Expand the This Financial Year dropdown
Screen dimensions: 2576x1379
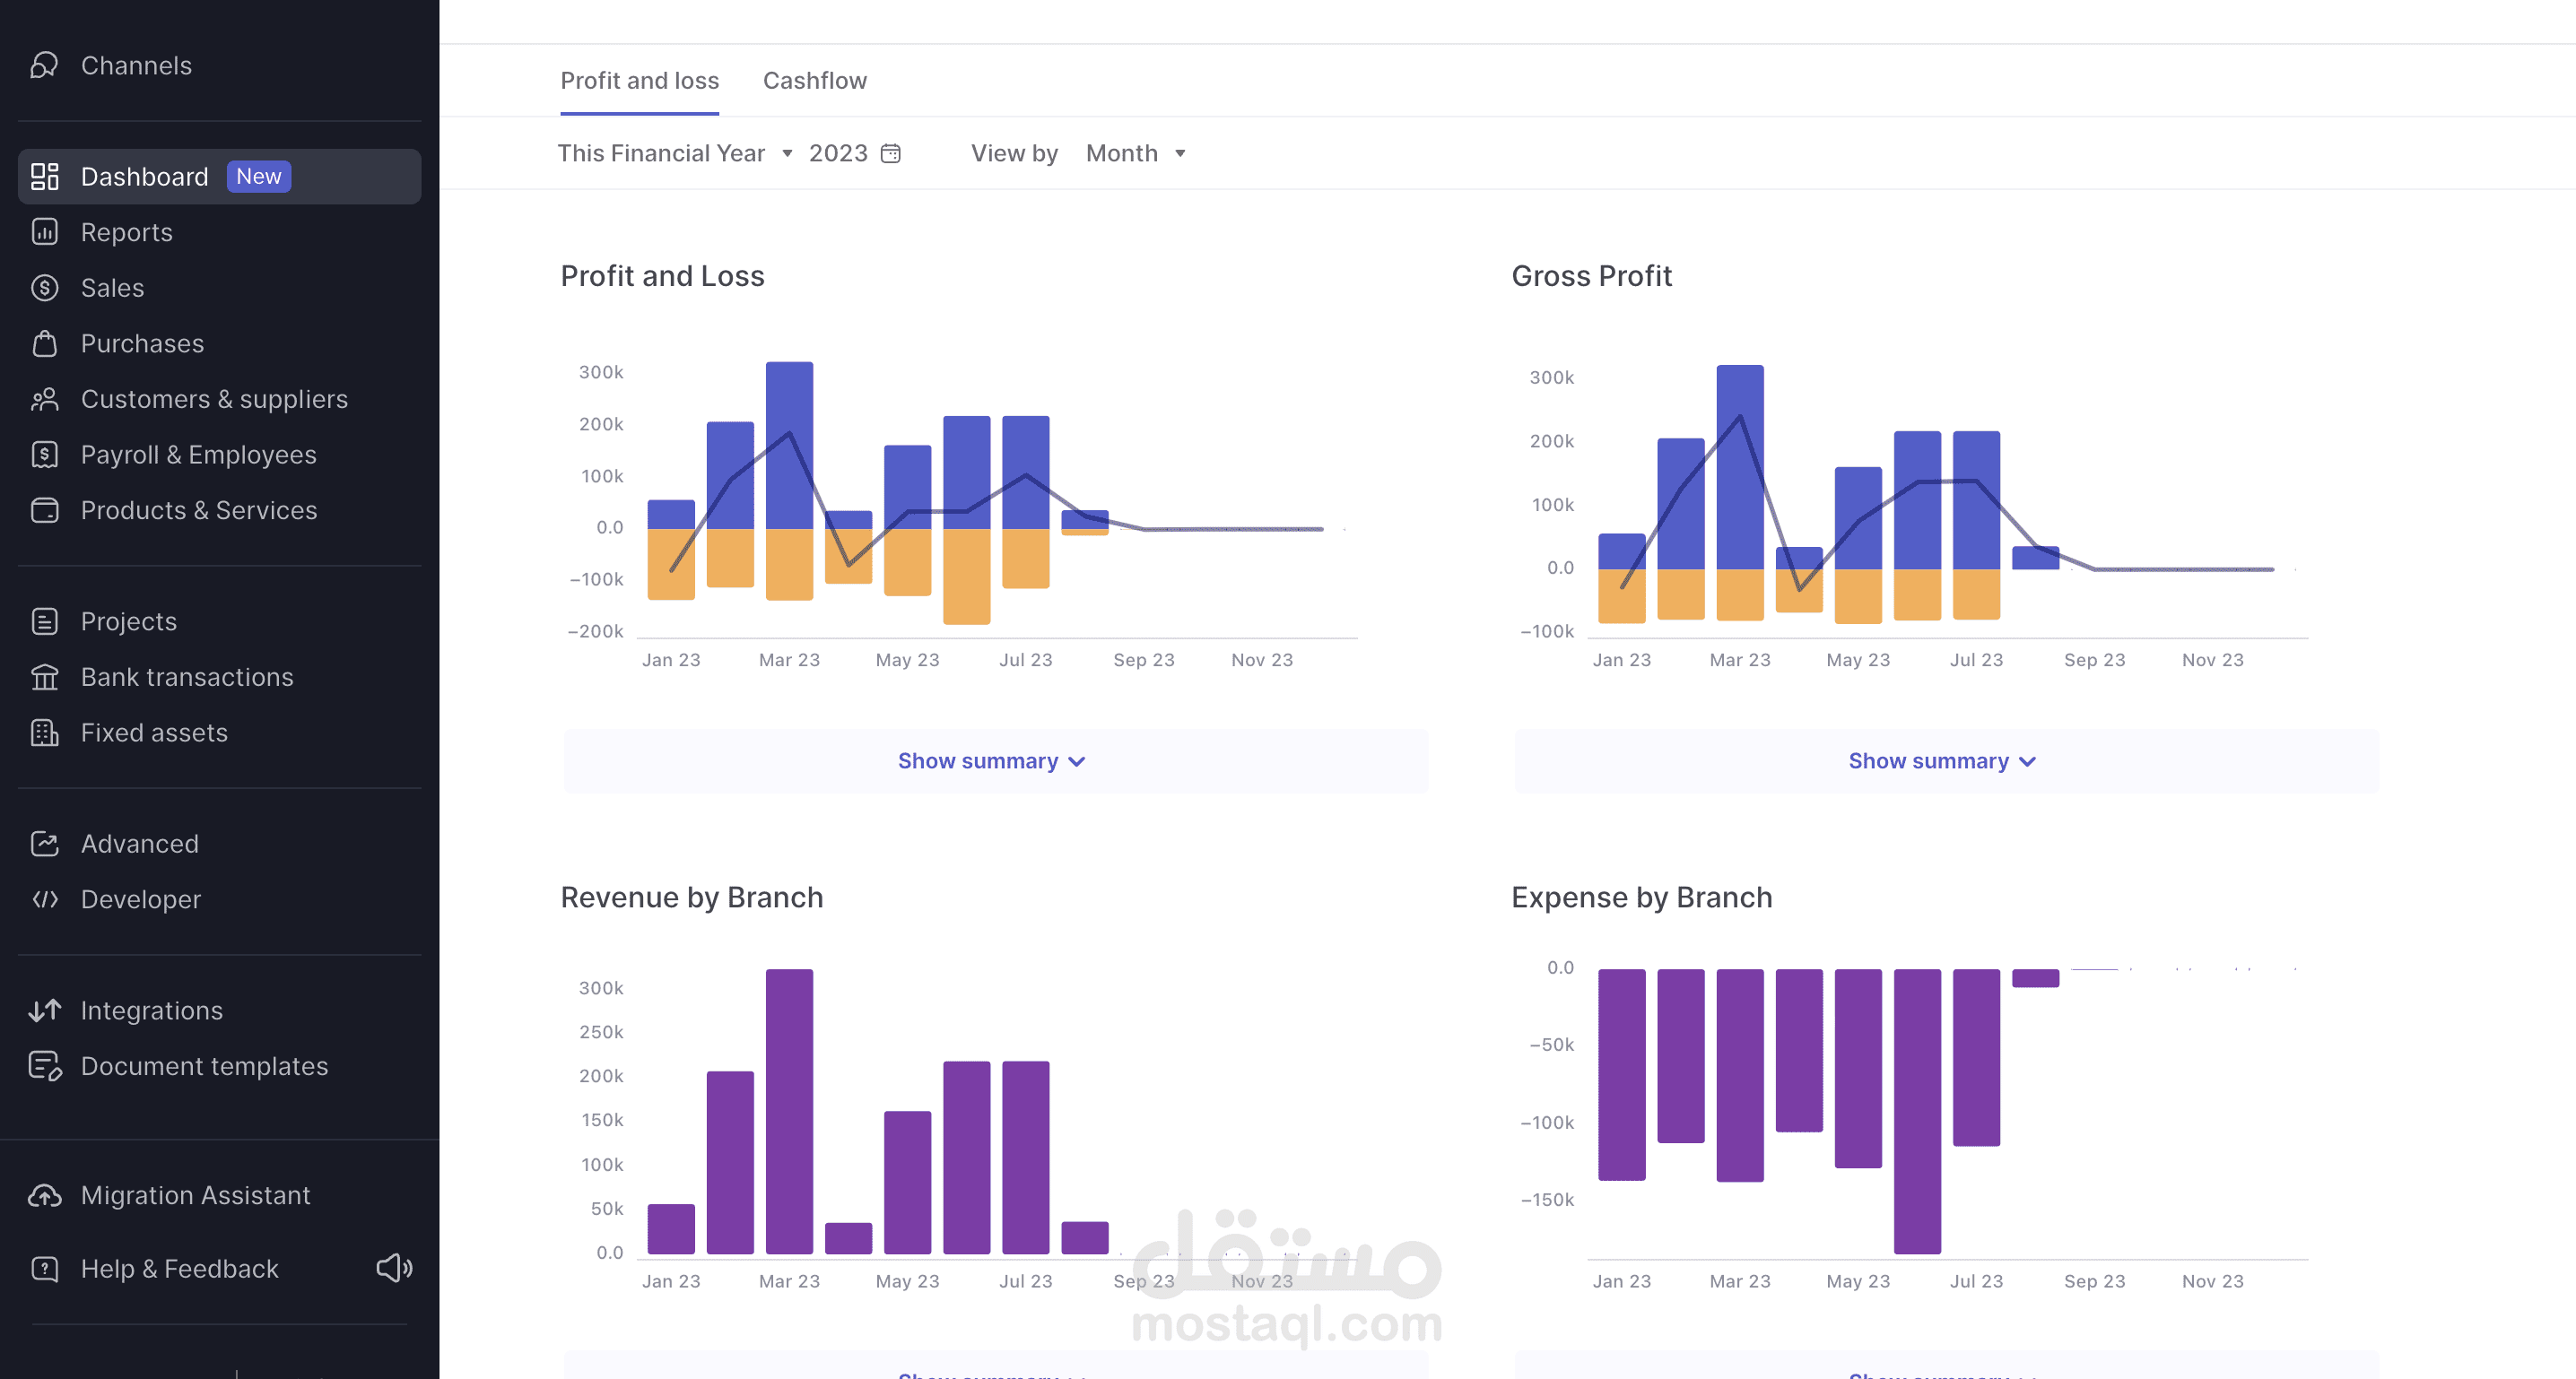675,153
